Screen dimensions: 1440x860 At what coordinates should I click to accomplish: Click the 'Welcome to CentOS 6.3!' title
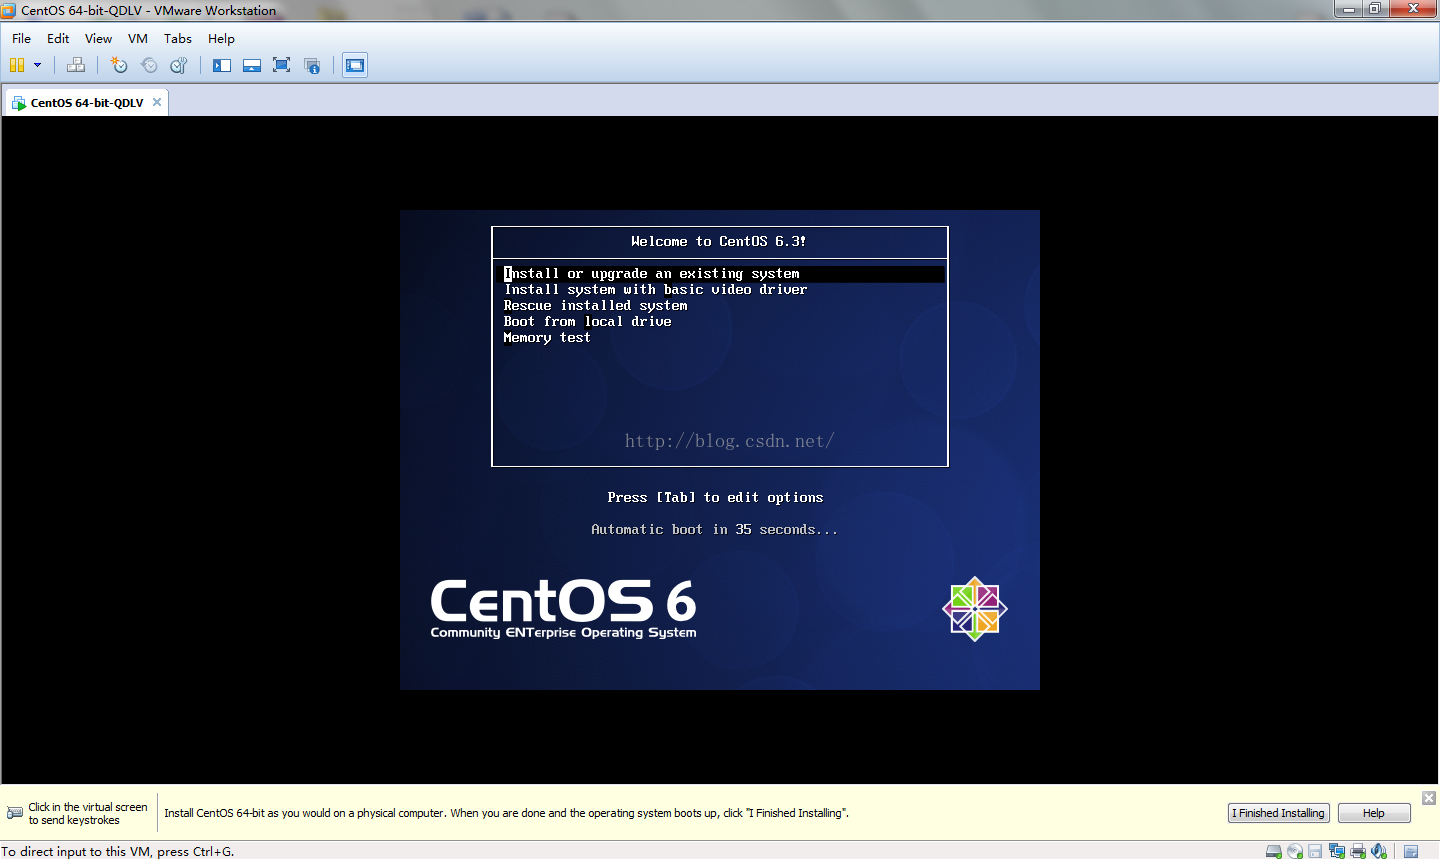click(x=719, y=241)
